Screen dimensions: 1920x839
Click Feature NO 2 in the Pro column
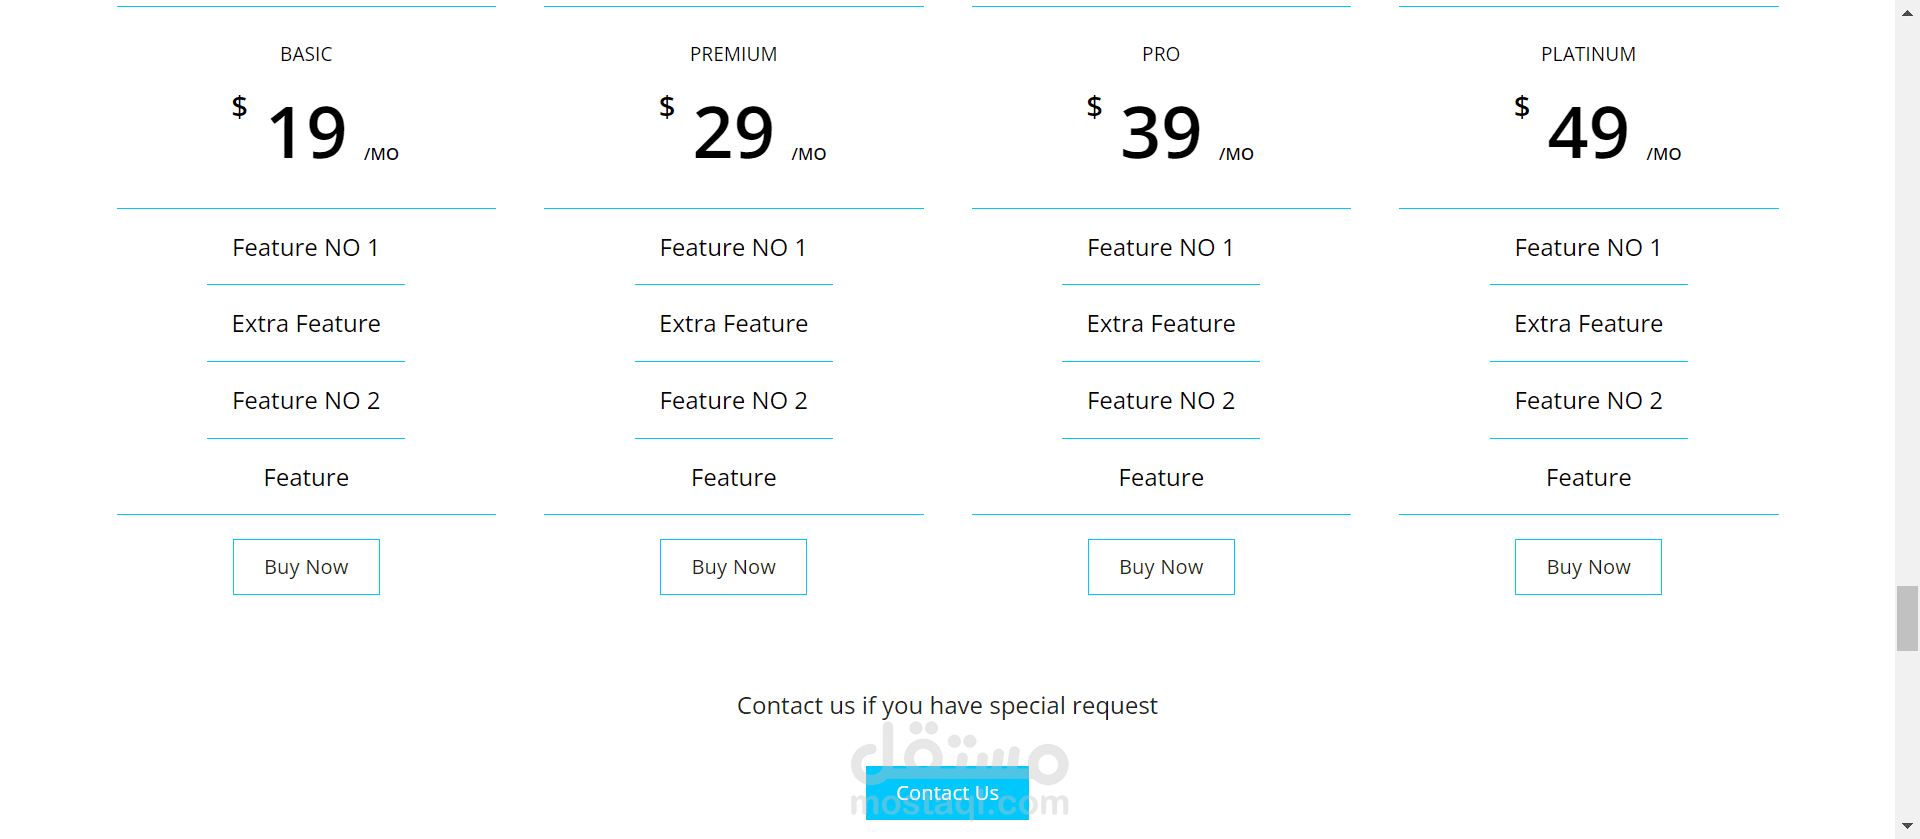1161,401
